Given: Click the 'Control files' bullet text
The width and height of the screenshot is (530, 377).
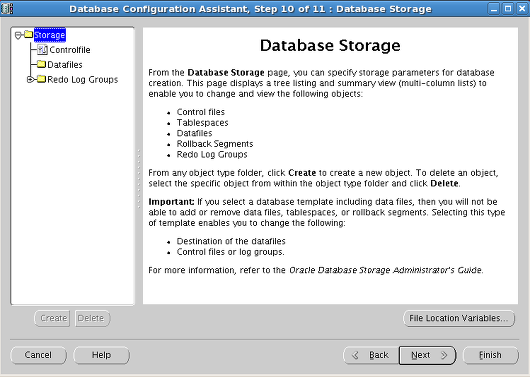Looking at the screenshot, I should (x=200, y=112).
